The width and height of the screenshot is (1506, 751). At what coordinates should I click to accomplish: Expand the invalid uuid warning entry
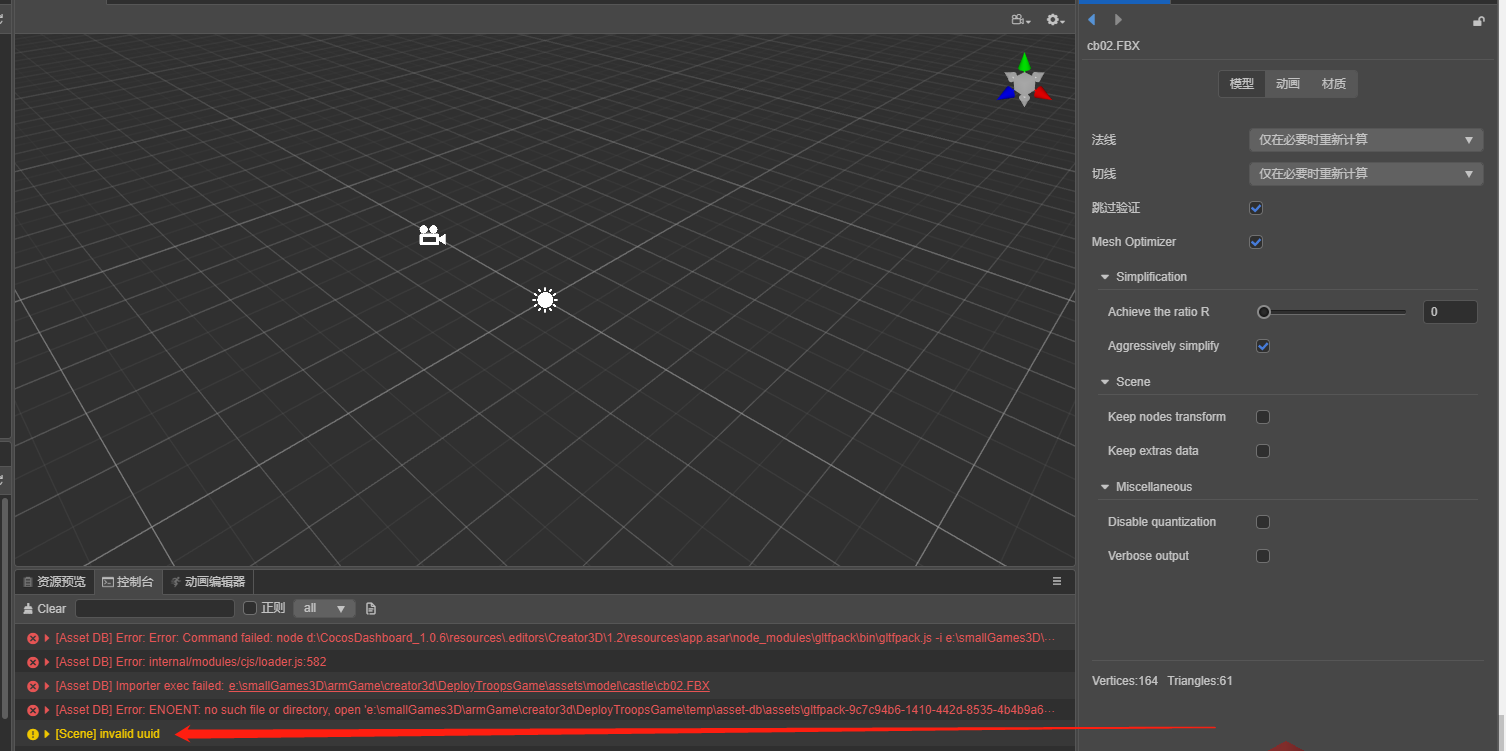coord(47,734)
